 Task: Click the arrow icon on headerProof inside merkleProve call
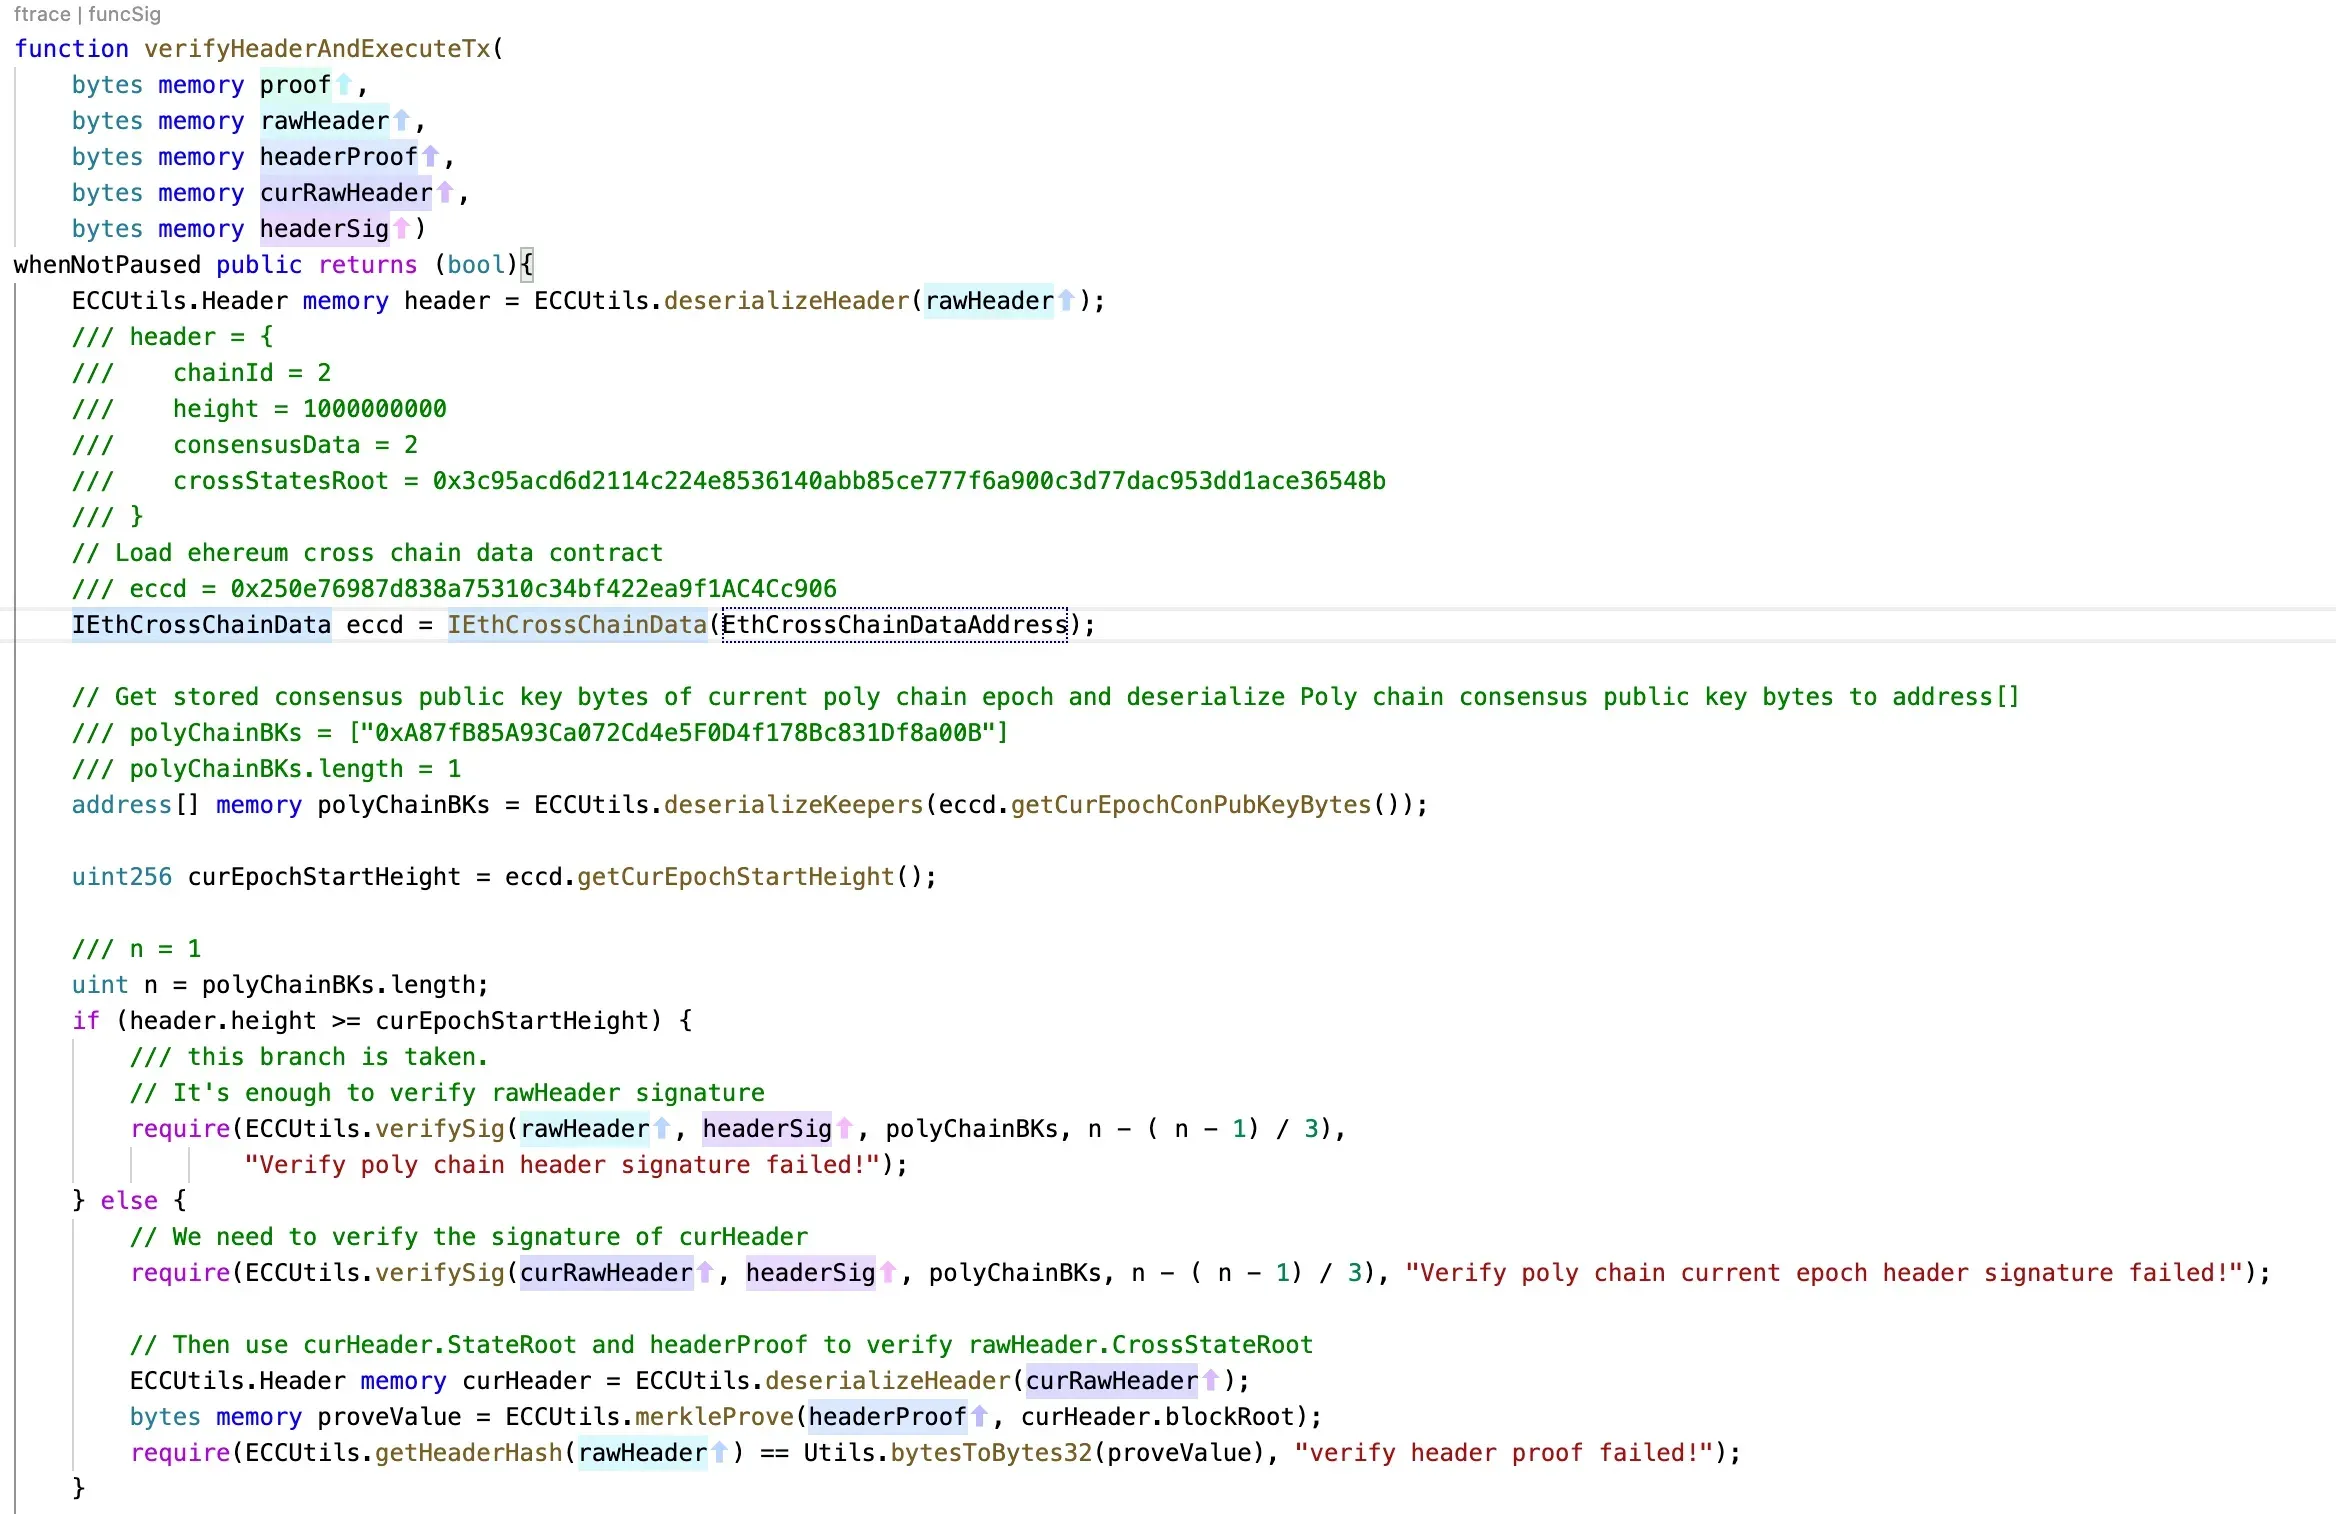(978, 1417)
